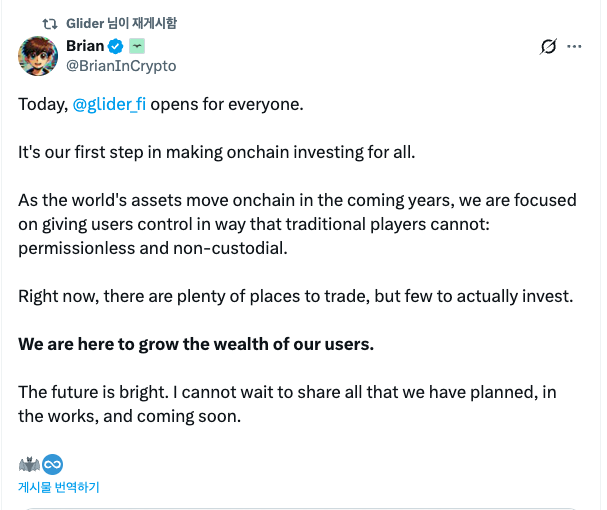Viewport: 607px width, 510px height.
Task: Click the 'Right now, there are plenty' sentence
Action: 296,296
